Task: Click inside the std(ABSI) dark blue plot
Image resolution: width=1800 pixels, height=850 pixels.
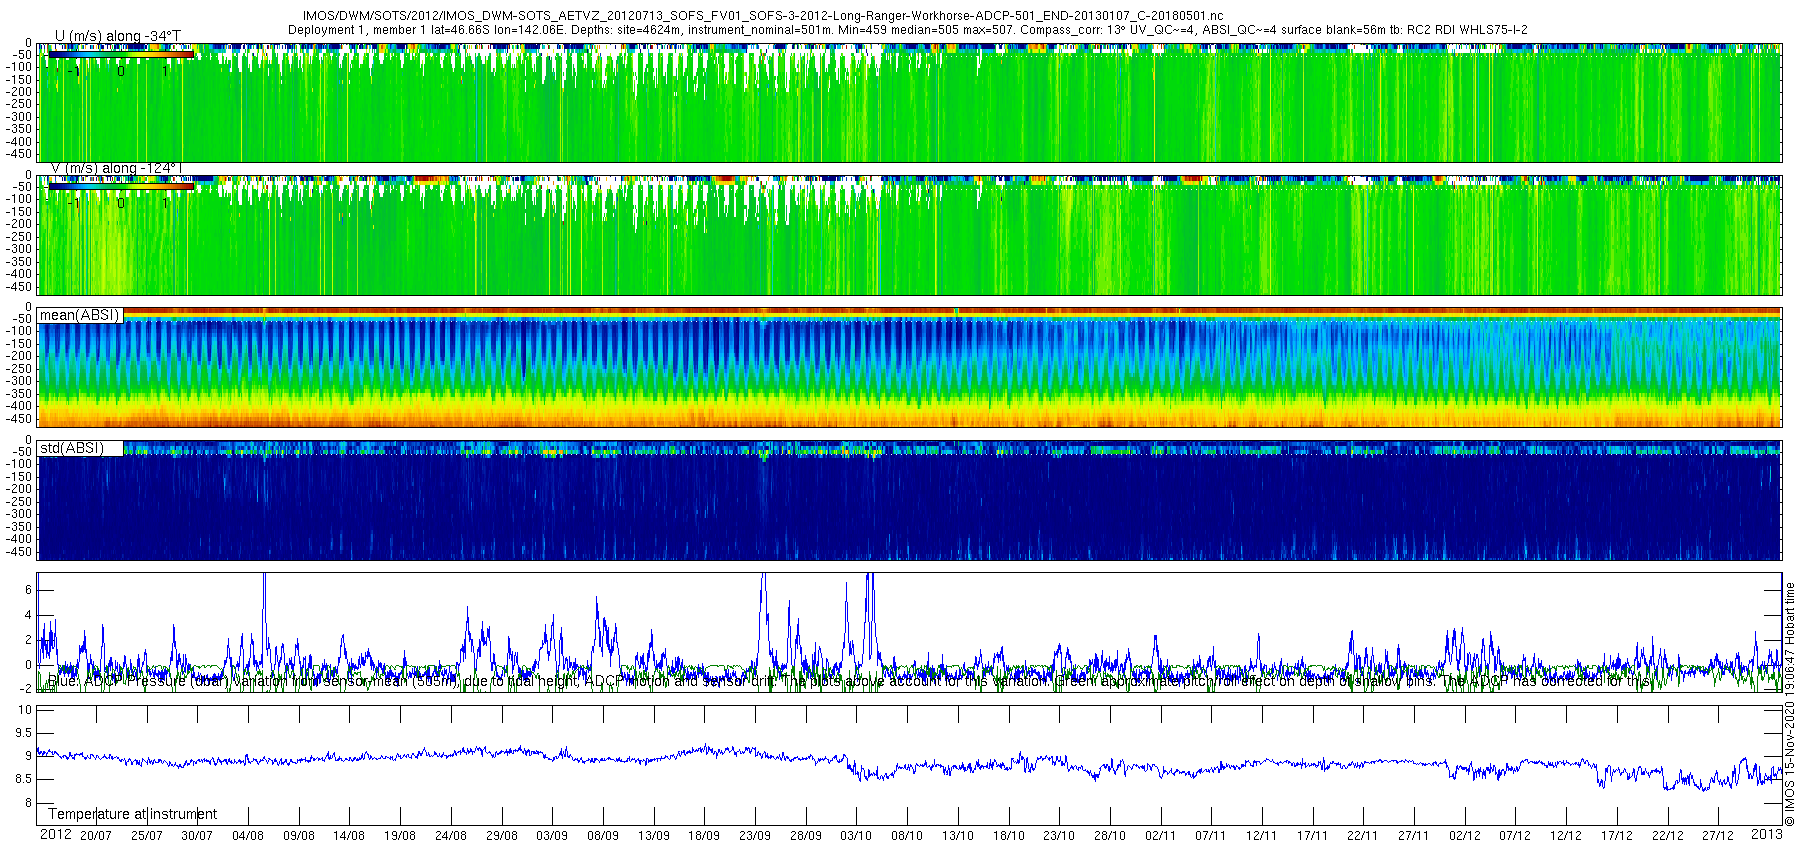Action: 909,500
